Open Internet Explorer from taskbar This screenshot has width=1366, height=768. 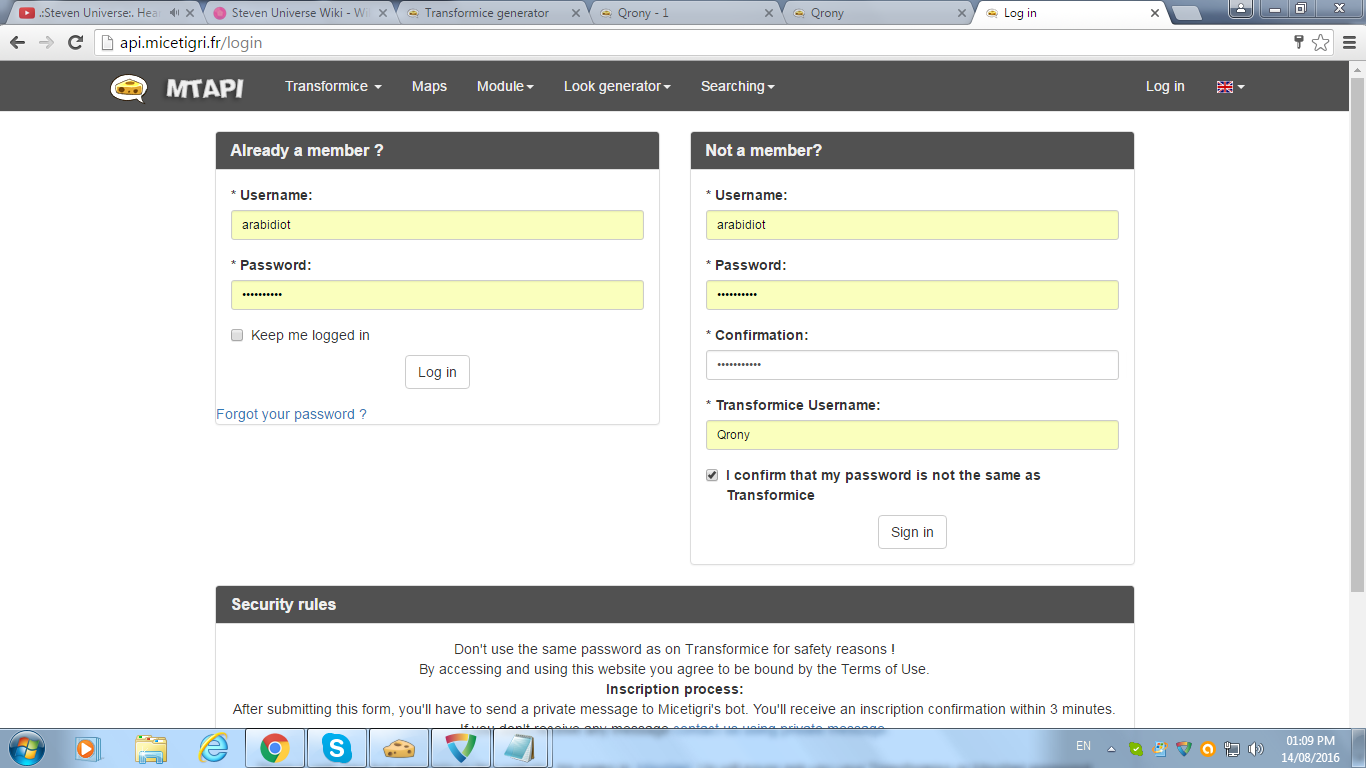tap(213, 748)
